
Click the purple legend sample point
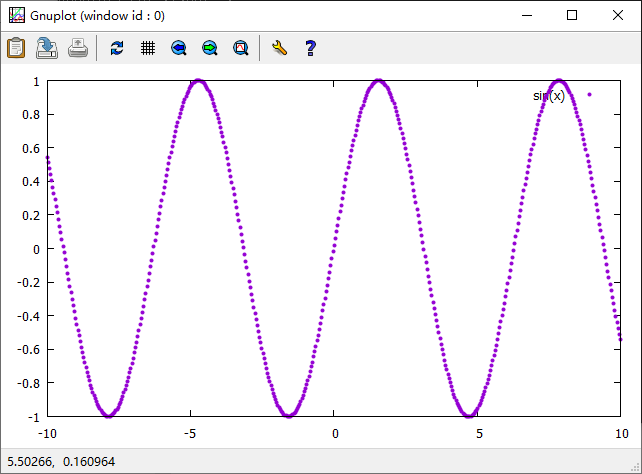pyautogui.click(x=590, y=95)
